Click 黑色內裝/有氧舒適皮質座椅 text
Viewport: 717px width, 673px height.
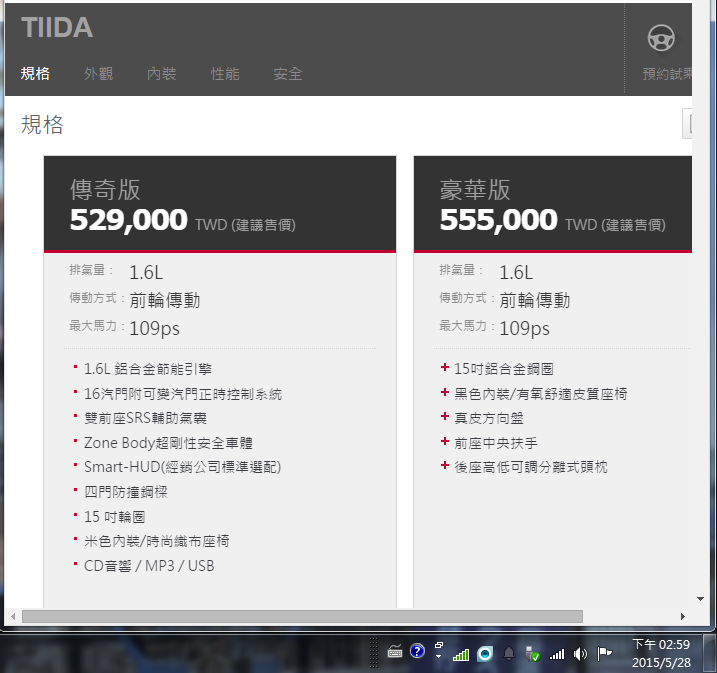(540, 394)
